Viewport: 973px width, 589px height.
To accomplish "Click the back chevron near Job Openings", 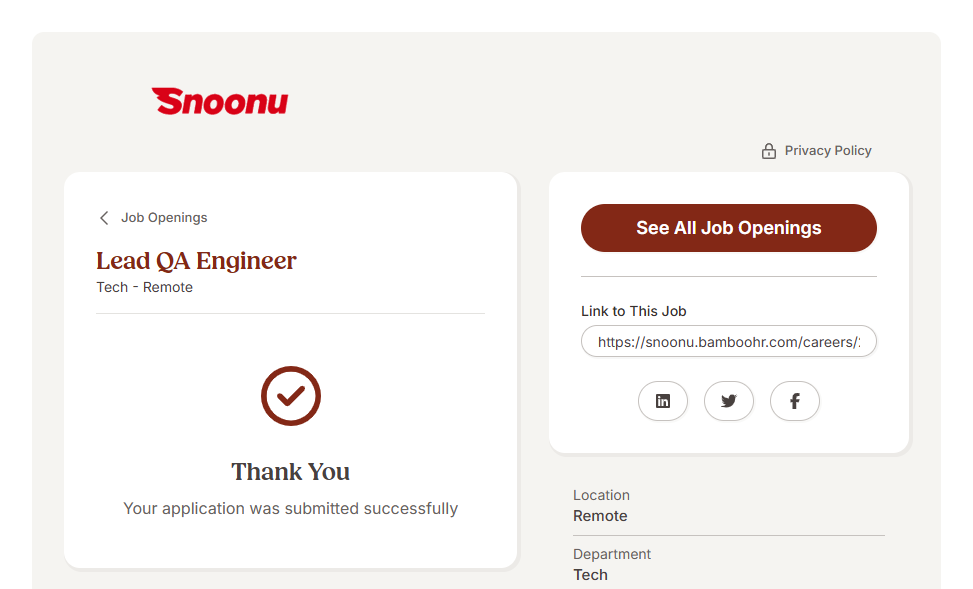I will coord(104,218).
